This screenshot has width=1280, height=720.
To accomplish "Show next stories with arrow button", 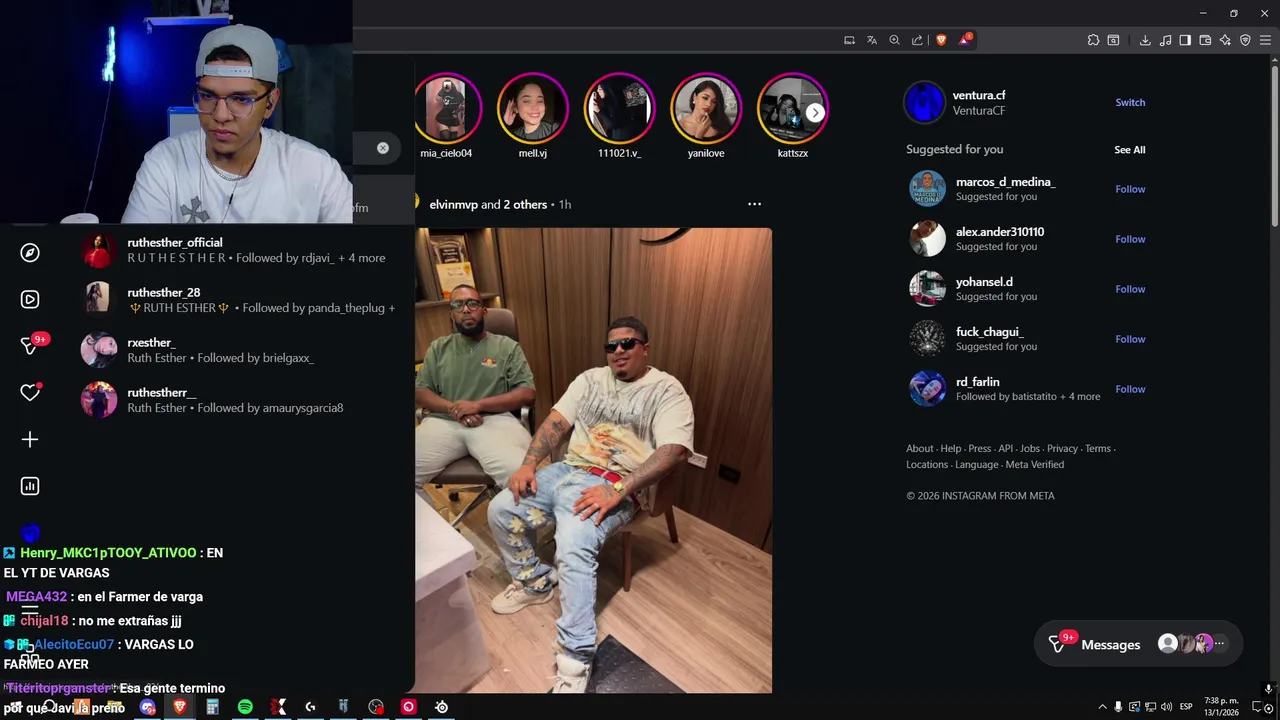I will coord(815,113).
